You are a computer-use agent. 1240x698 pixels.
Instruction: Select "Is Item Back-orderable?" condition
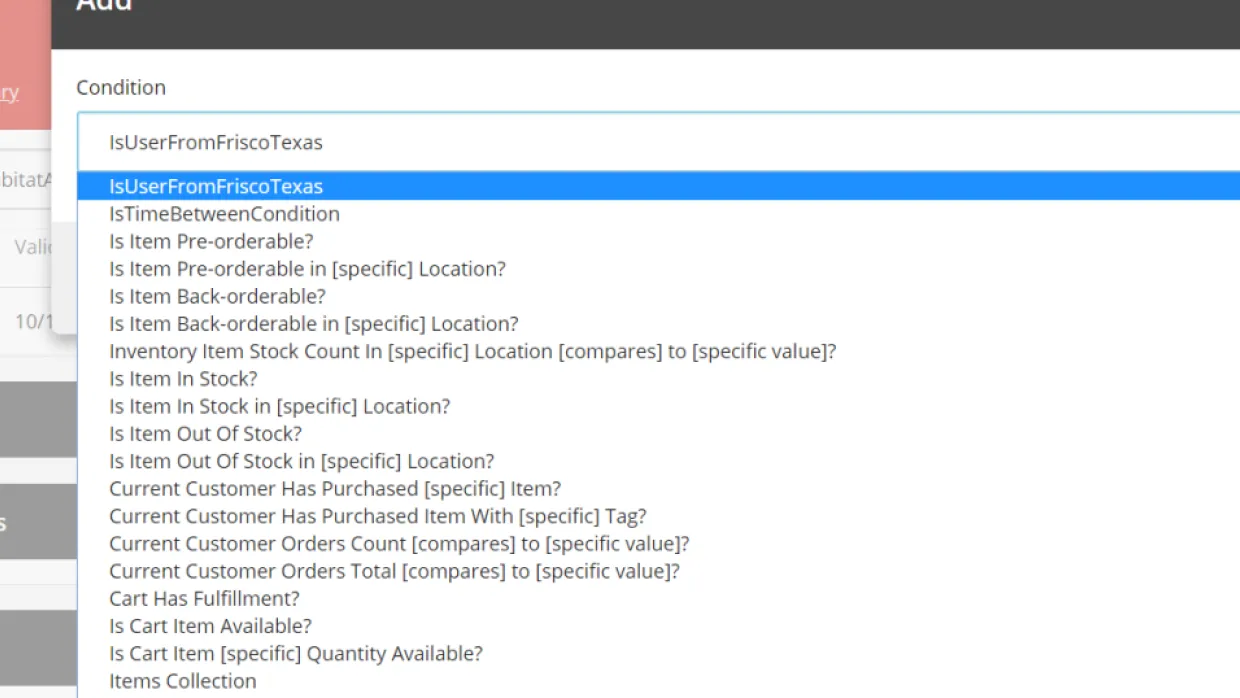coord(217,296)
